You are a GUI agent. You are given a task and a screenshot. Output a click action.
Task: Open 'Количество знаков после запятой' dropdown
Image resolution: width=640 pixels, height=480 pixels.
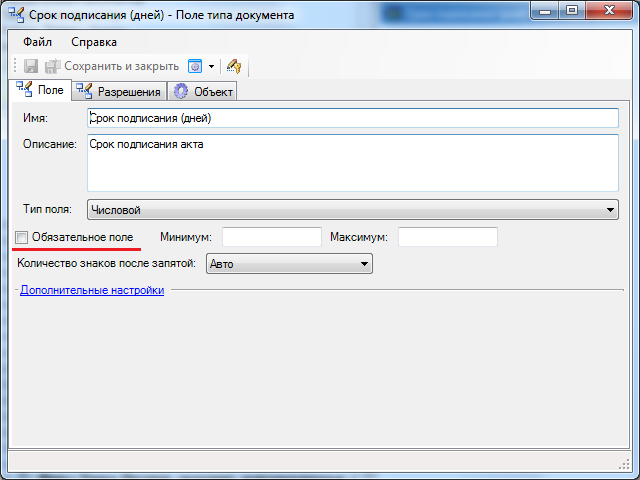pyautogui.click(x=288, y=264)
